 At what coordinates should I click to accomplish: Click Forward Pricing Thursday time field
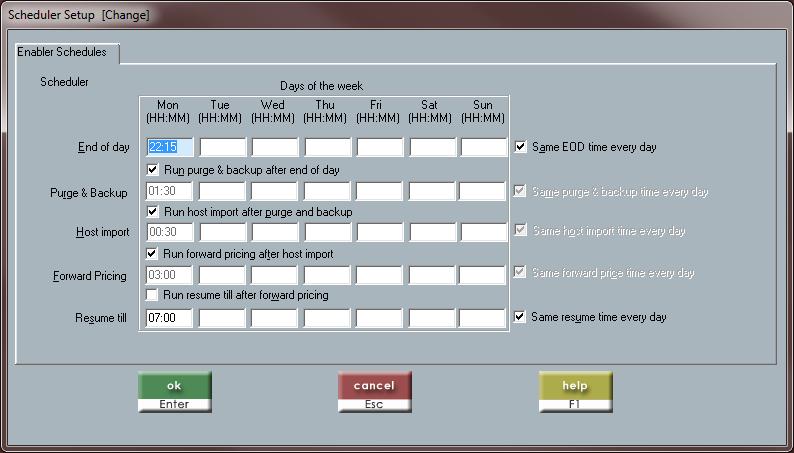327,275
